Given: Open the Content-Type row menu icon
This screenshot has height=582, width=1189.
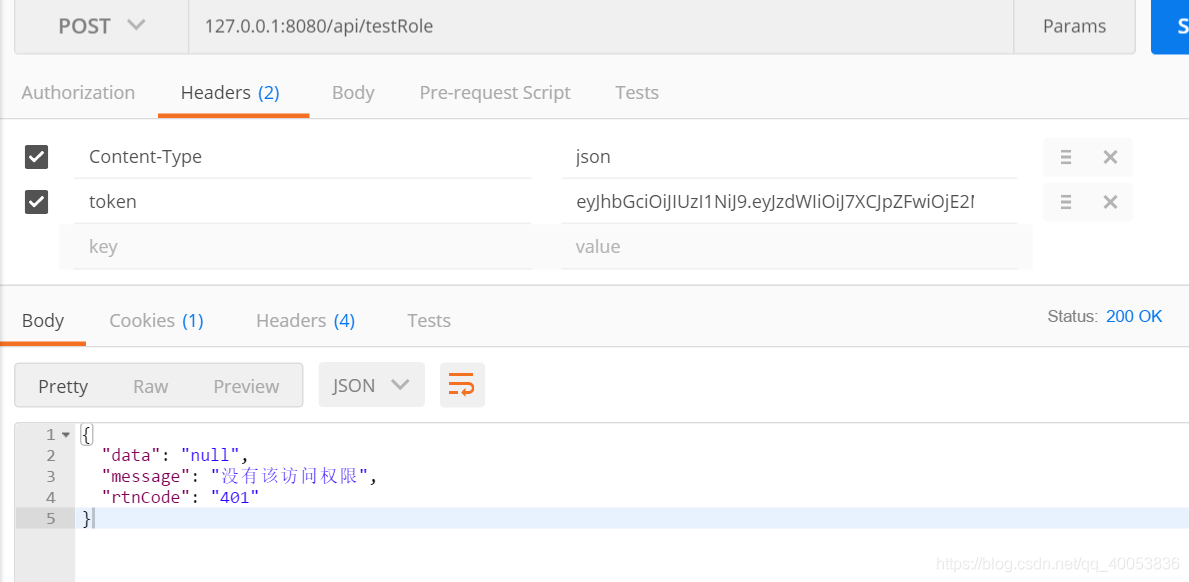Looking at the screenshot, I should point(1065,157).
